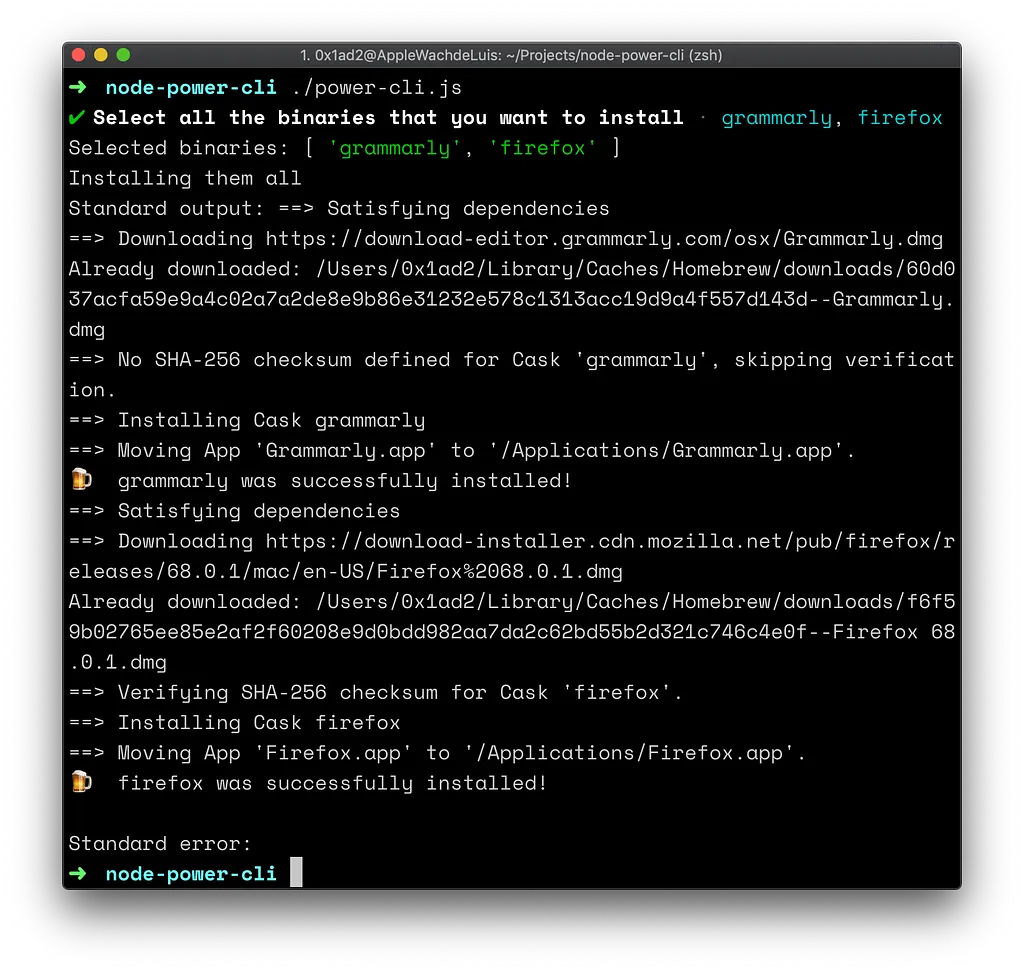
Task: Click the green zoom window button
Action: [x=123, y=55]
